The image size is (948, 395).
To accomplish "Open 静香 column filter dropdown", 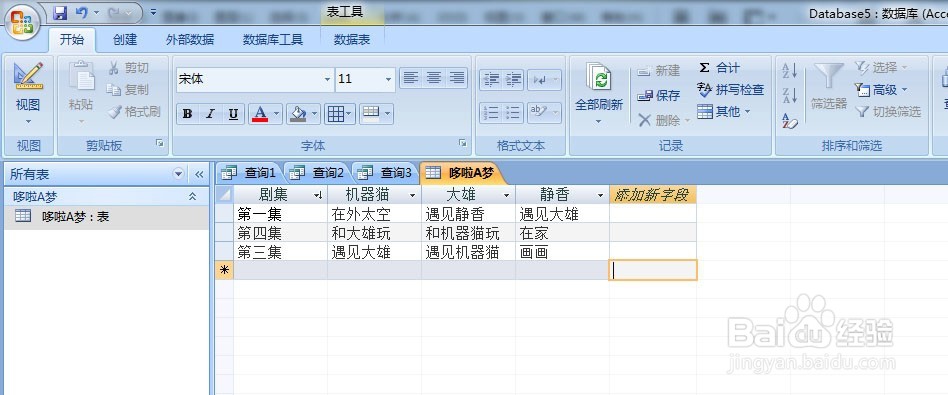I will pyautogui.click(x=600, y=195).
